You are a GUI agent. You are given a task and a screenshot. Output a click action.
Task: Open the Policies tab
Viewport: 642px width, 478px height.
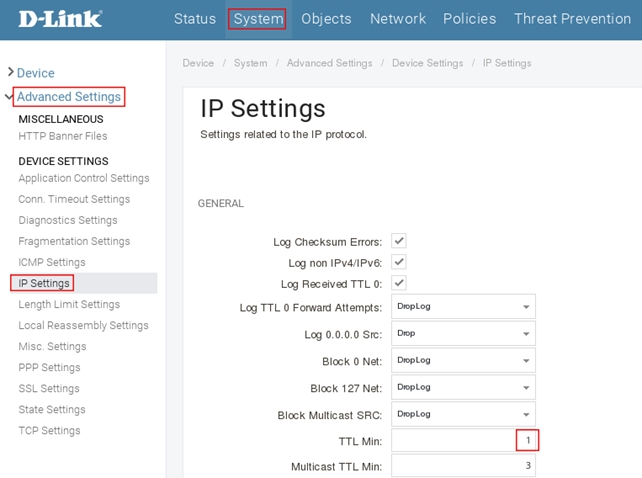point(469,19)
